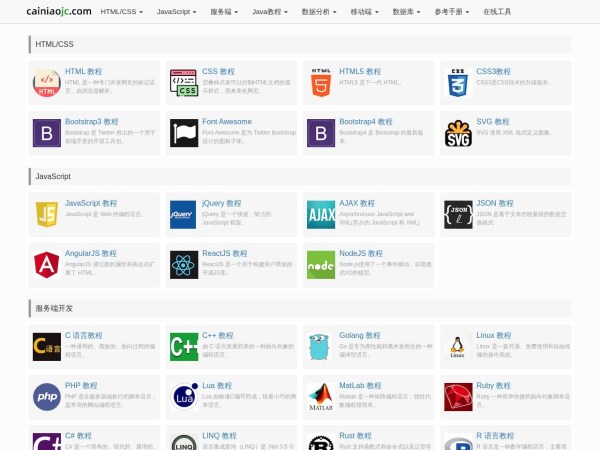Image resolution: width=600 pixels, height=450 pixels.
Task: Click the HTML tutorial icon
Action: [46, 82]
